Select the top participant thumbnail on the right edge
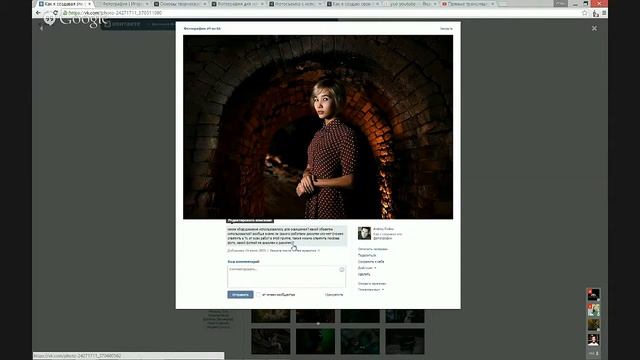This screenshot has height=360, width=640. click(593, 294)
